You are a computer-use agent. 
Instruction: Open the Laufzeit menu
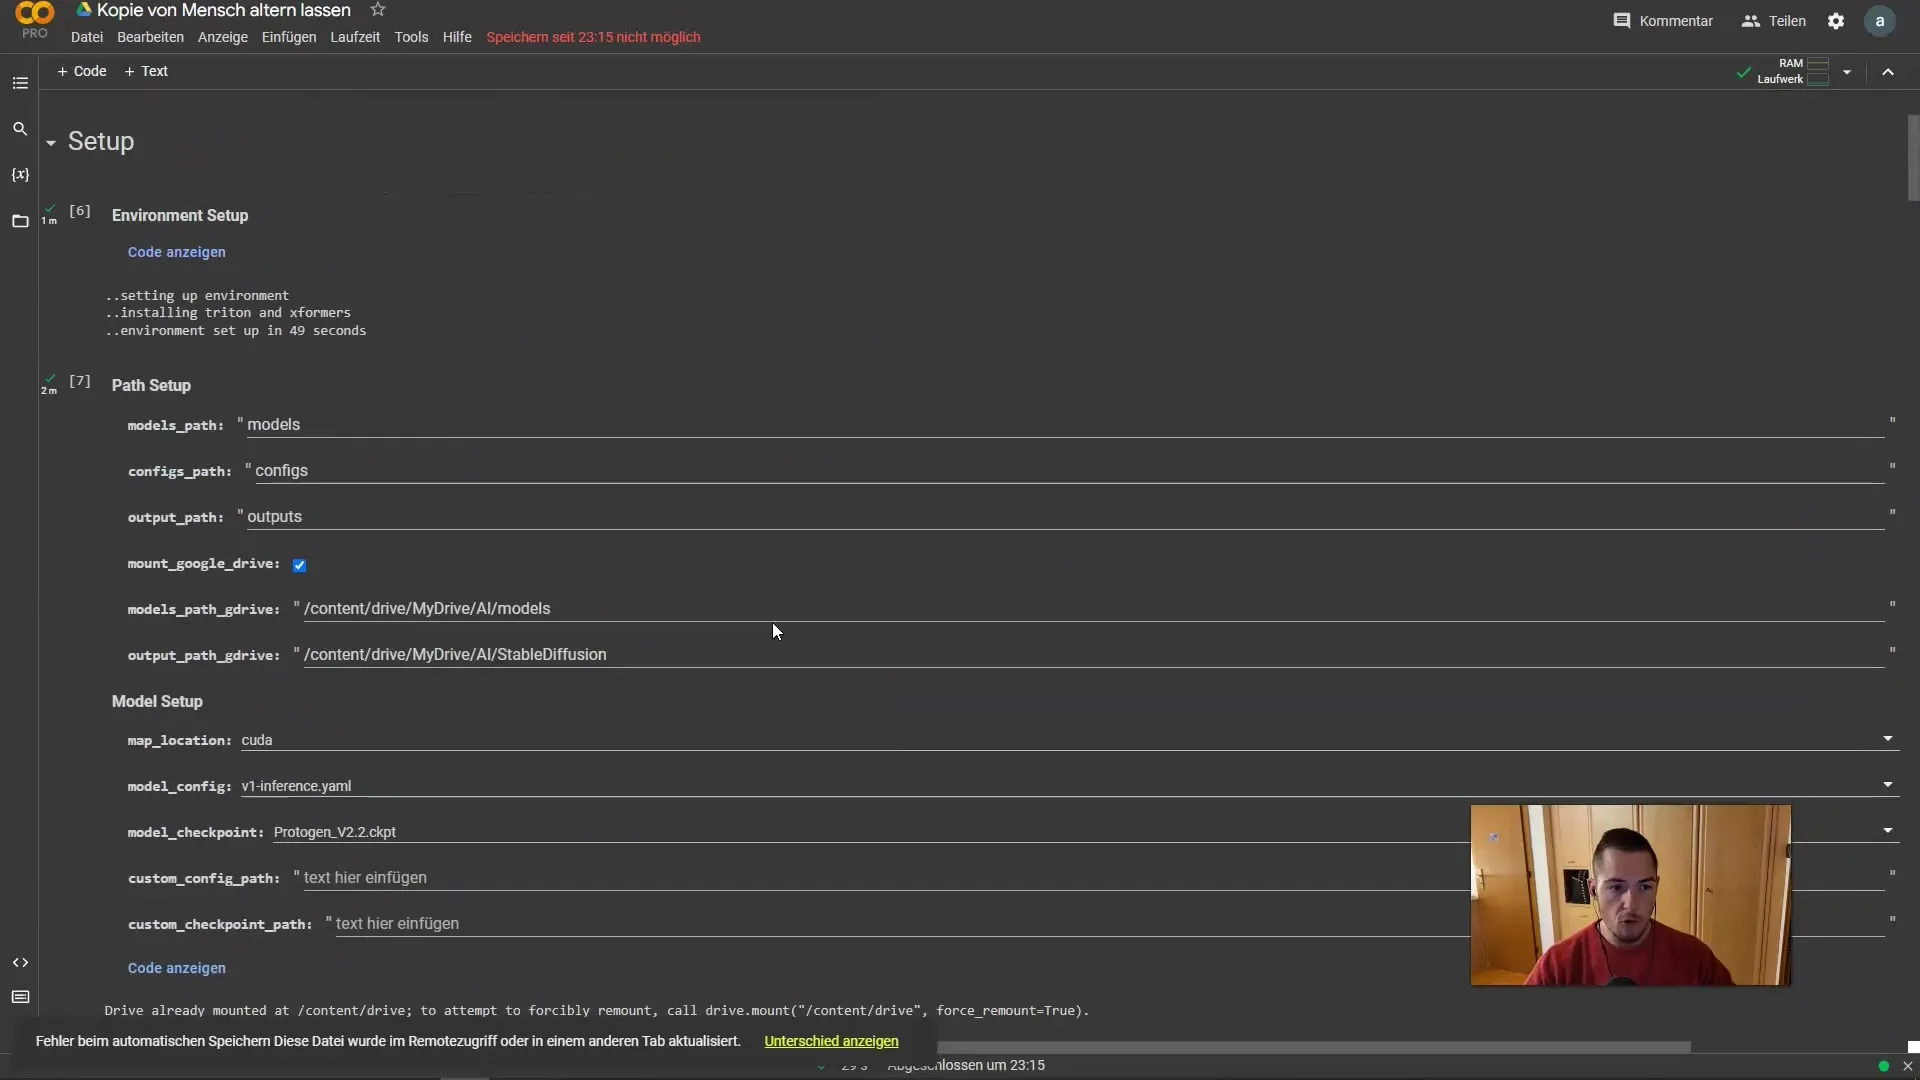(355, 36)
